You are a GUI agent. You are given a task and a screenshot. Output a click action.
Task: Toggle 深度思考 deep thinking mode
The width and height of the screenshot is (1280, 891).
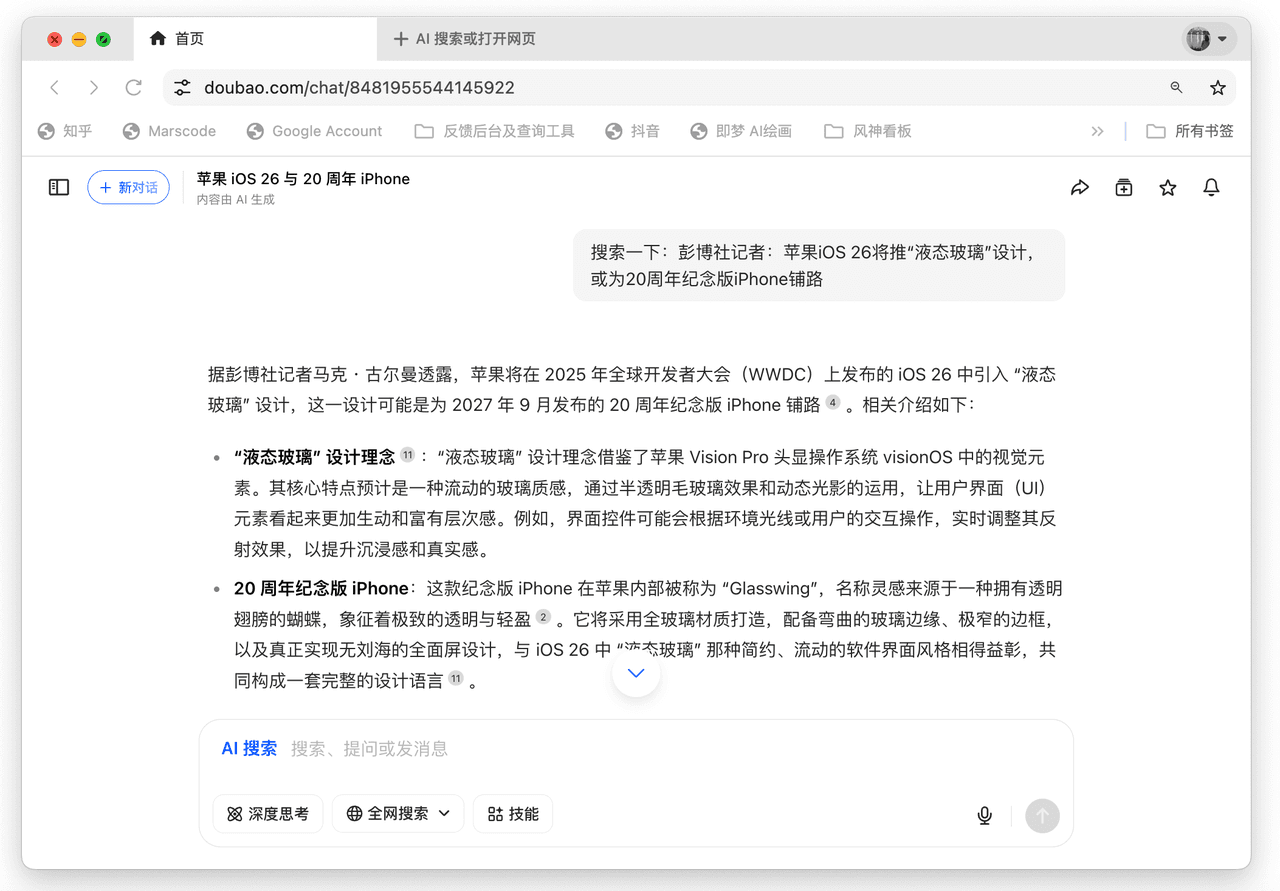268,814
